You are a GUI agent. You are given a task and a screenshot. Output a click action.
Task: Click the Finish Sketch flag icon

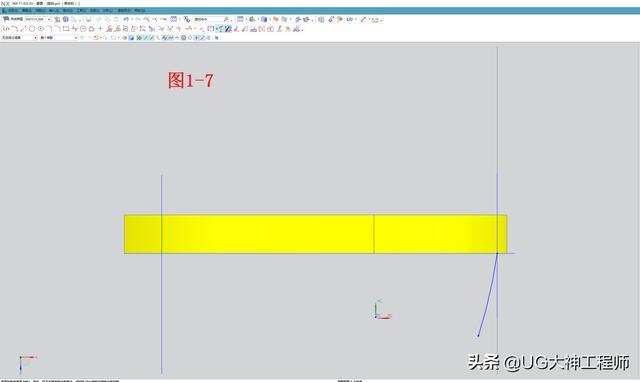[x=6, y=19]
